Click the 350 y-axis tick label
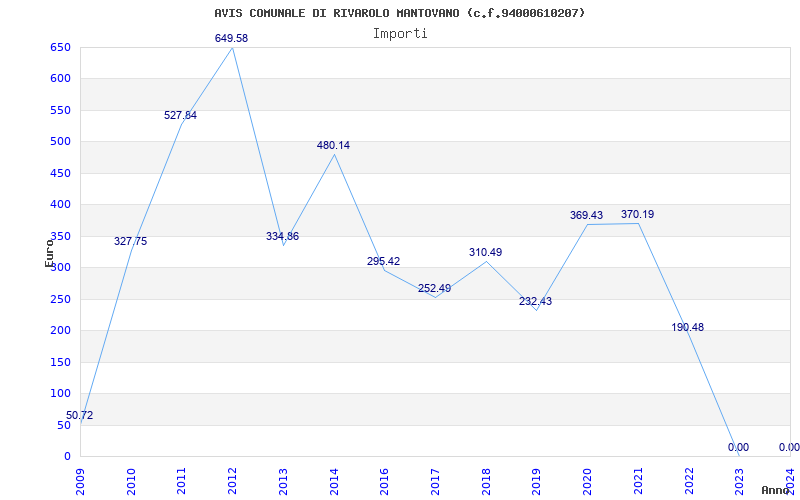 [x=60, y=236]
